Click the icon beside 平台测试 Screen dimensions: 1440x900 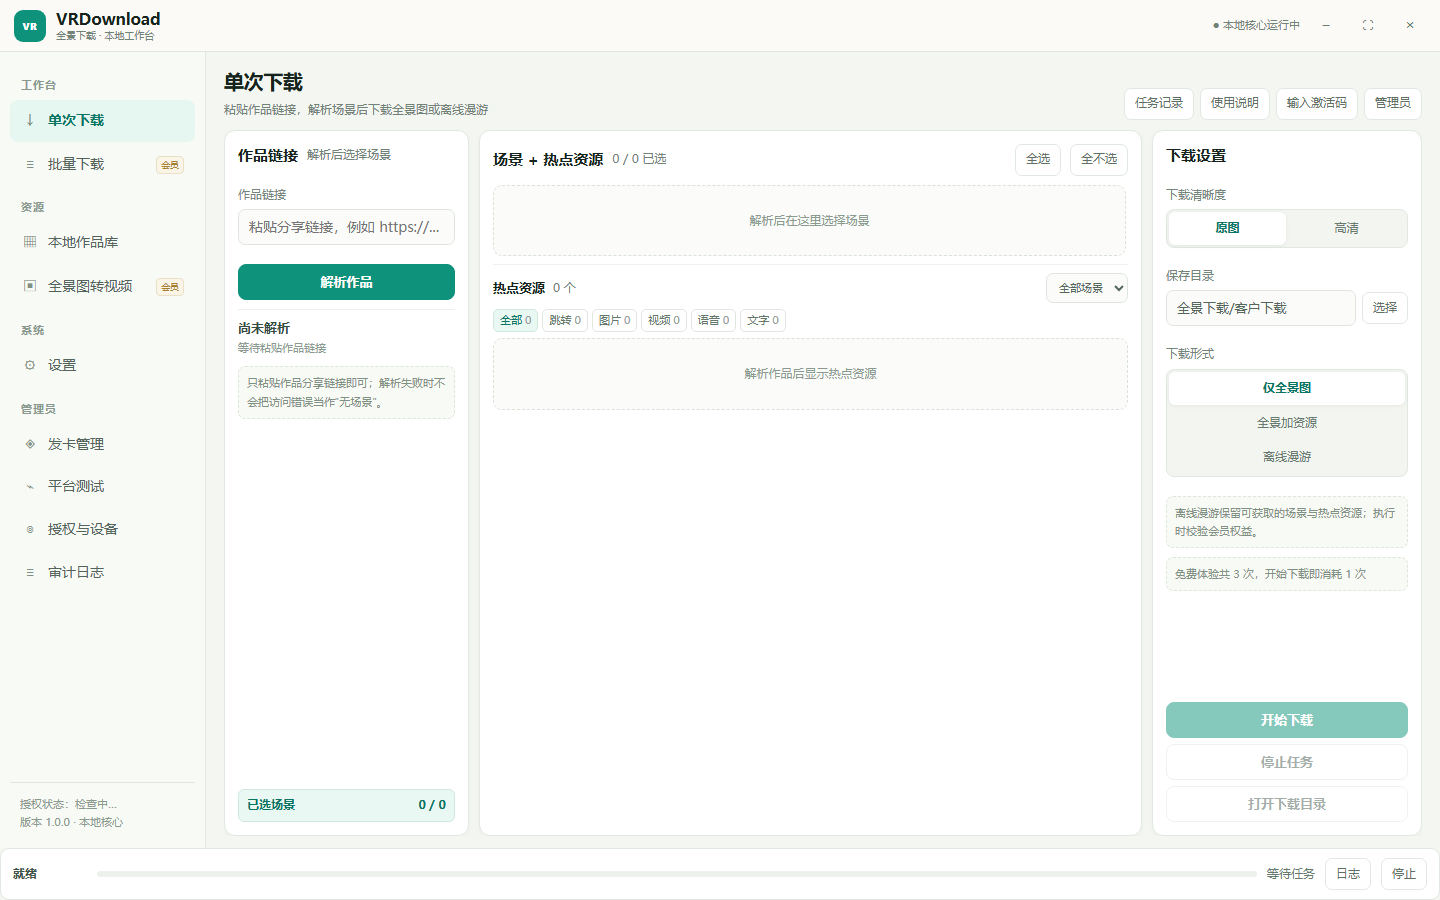coord(30,486)
